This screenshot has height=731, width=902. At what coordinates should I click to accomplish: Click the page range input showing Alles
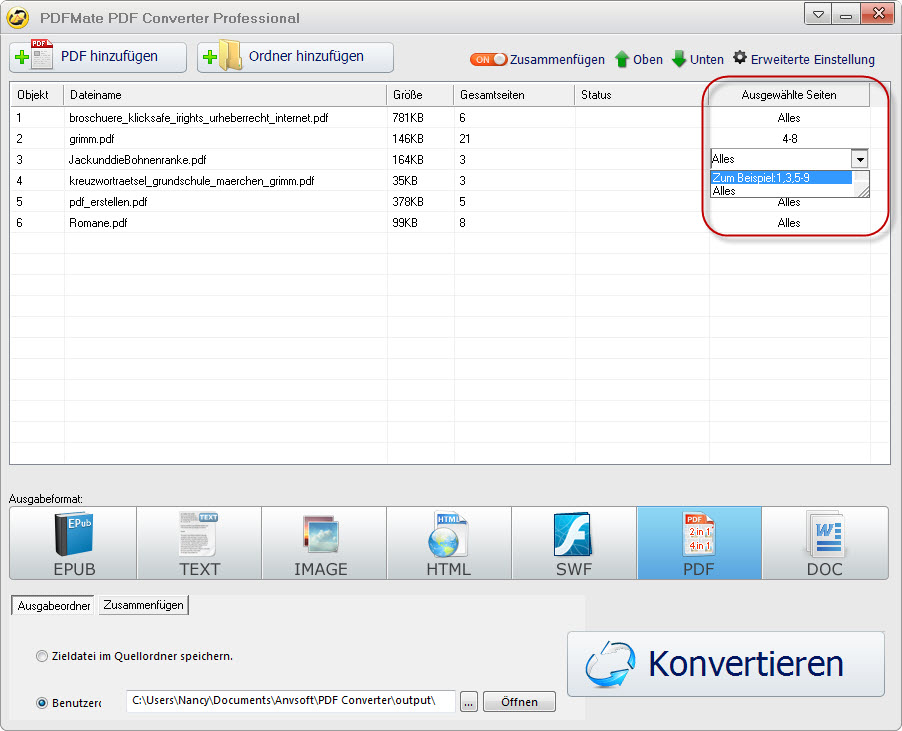(781, 159)
